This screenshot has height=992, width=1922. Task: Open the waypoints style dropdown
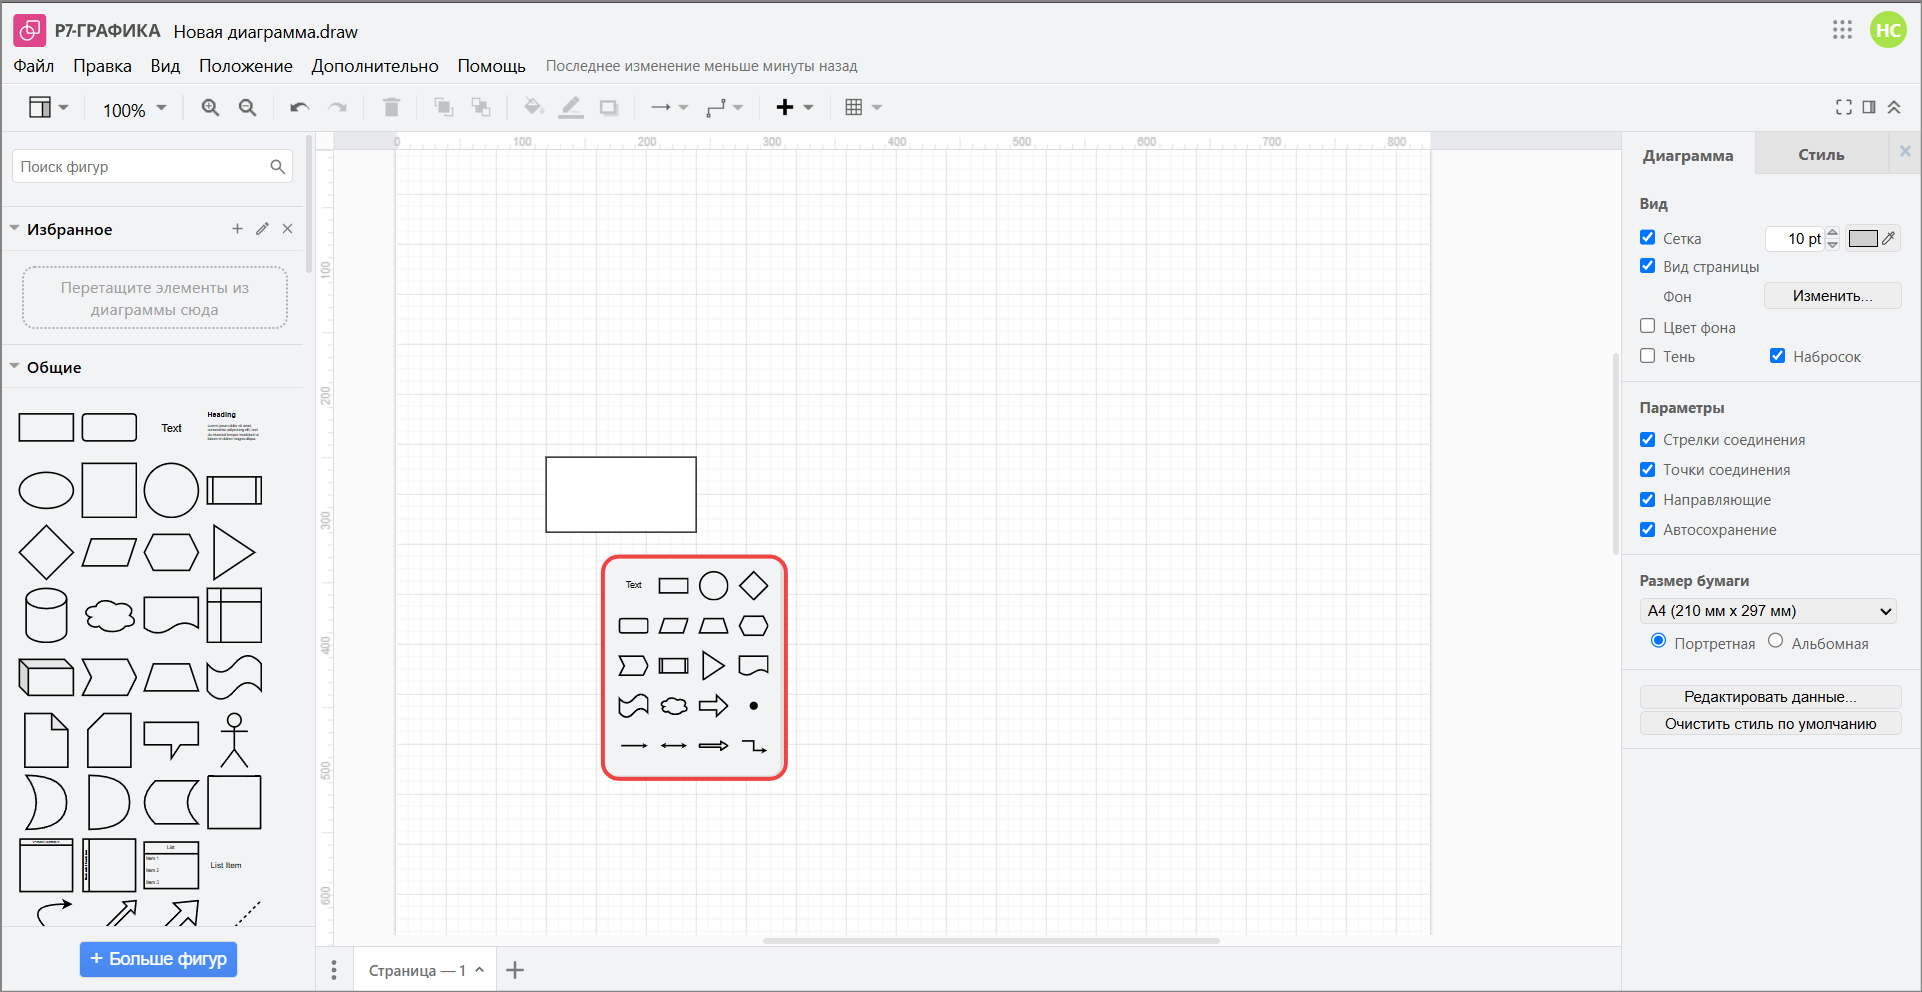click(725, 108)
